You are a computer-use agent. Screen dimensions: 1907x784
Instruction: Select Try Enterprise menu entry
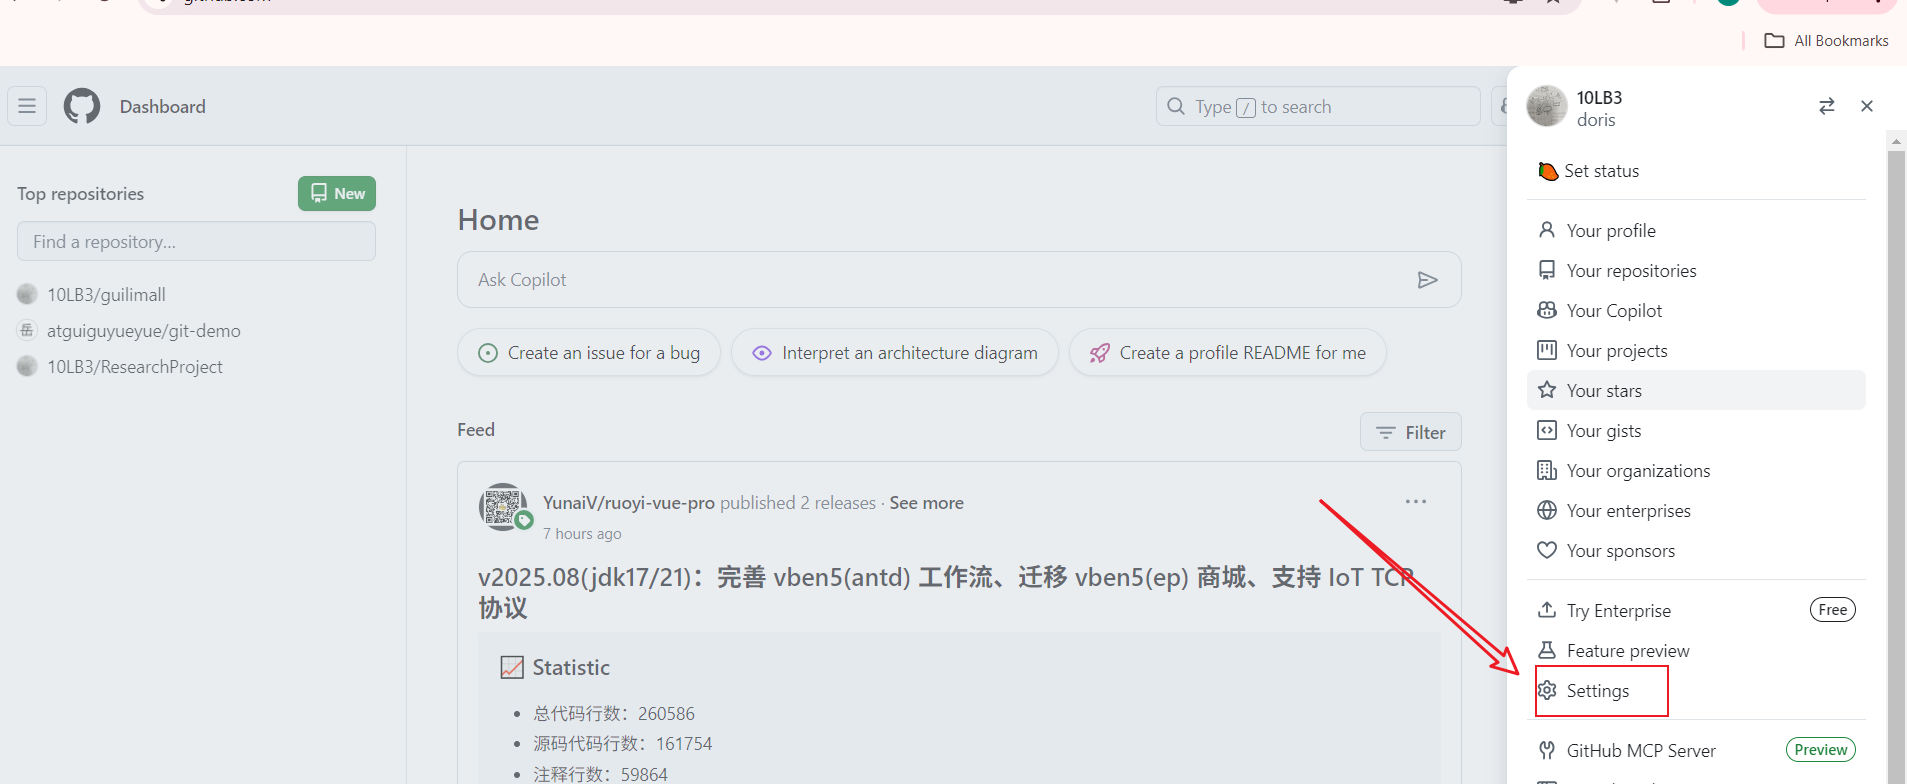[1696, 611]
